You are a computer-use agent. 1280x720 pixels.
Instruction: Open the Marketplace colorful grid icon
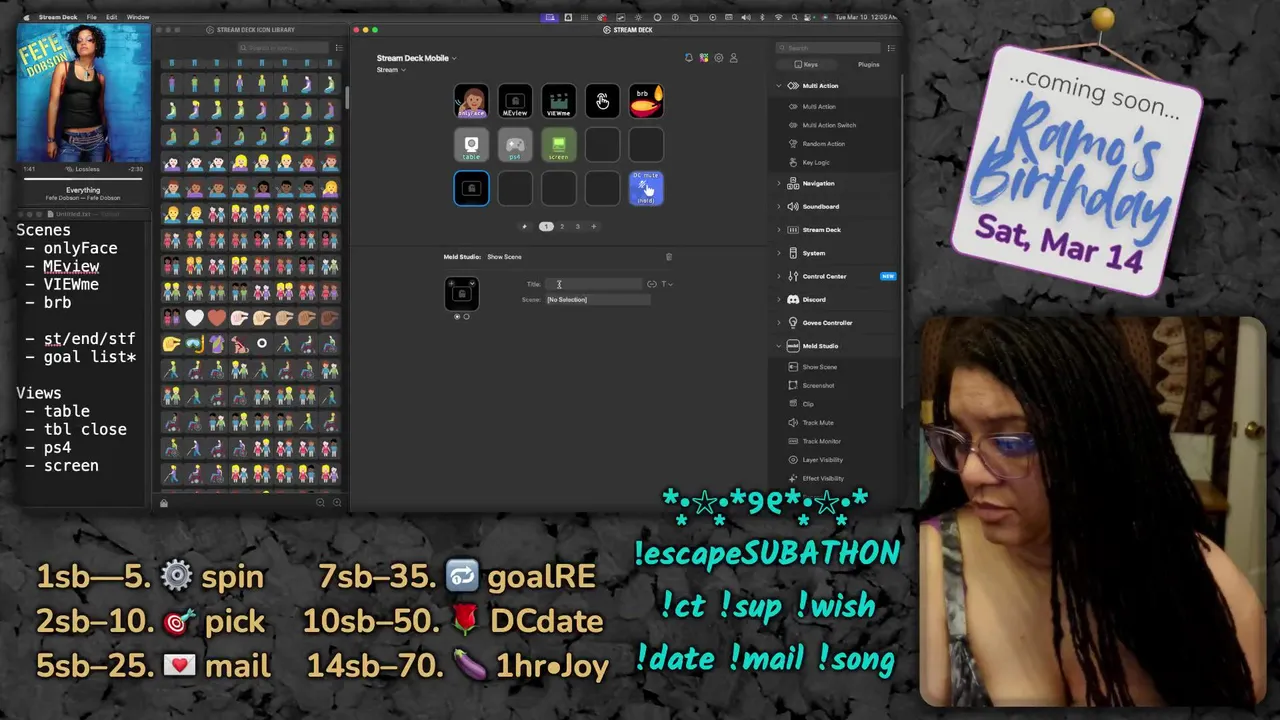pyautogui.click(x=704, y=58)
